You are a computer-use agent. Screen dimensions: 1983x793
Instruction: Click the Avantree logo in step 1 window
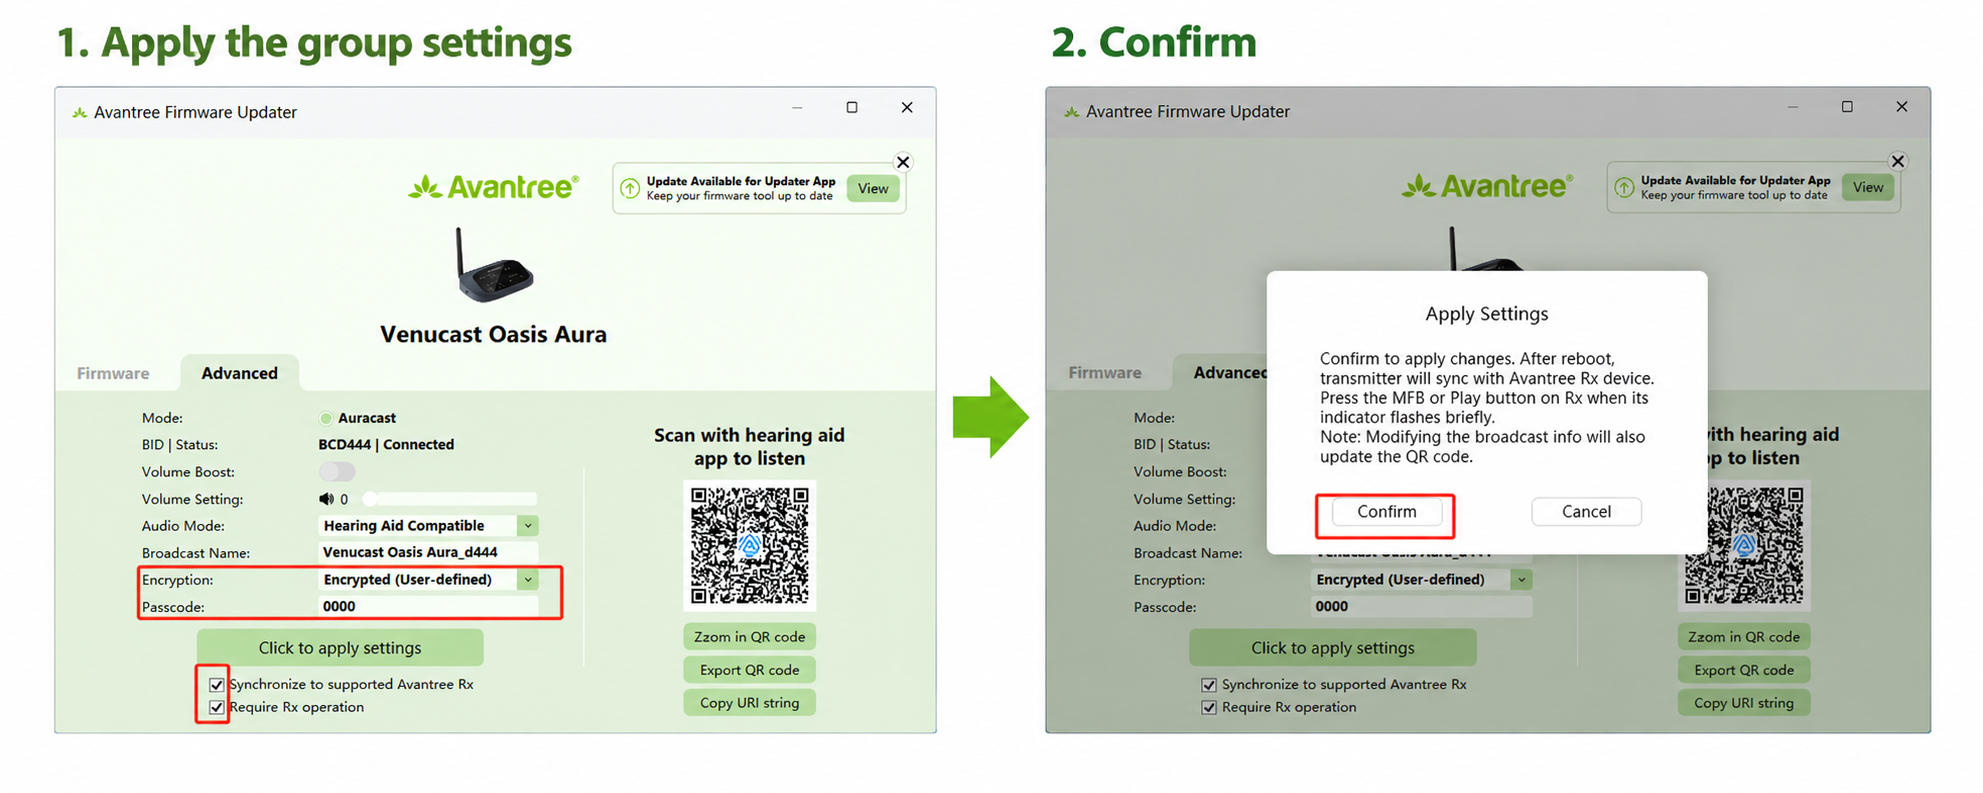point(494,187)
